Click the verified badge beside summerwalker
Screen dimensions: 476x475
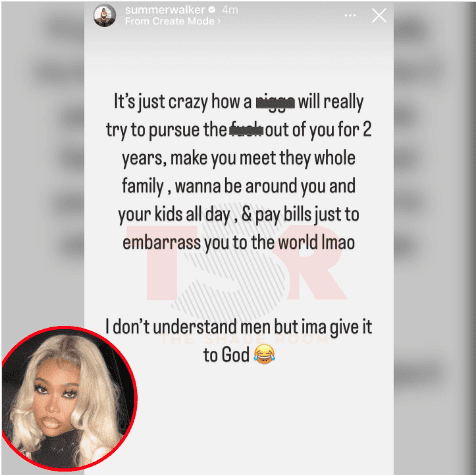click(212, 10)
